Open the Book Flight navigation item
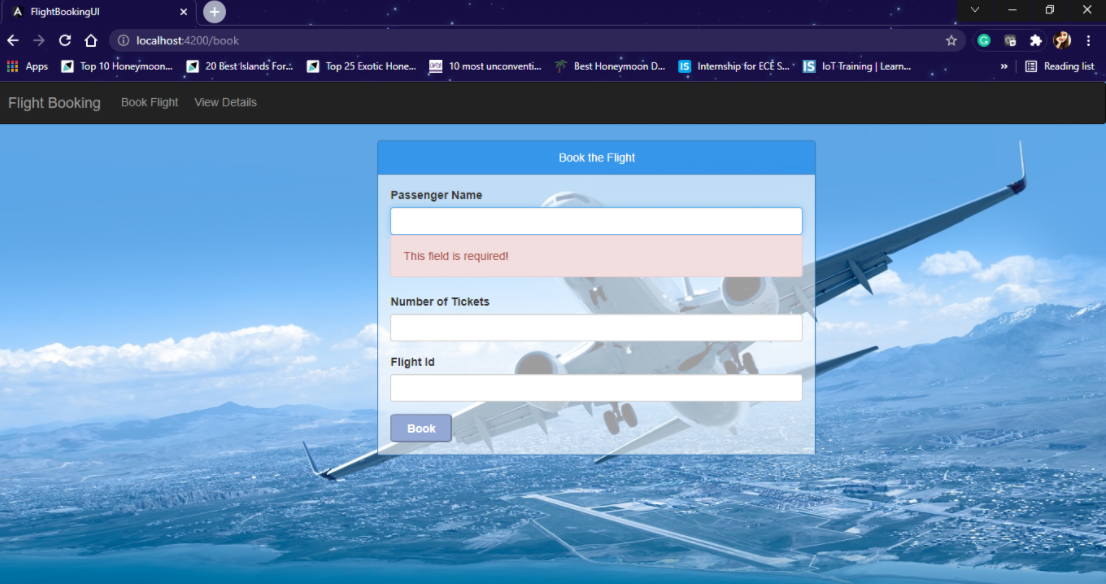The image size is (1106, 584). click(x=148, y=102)
